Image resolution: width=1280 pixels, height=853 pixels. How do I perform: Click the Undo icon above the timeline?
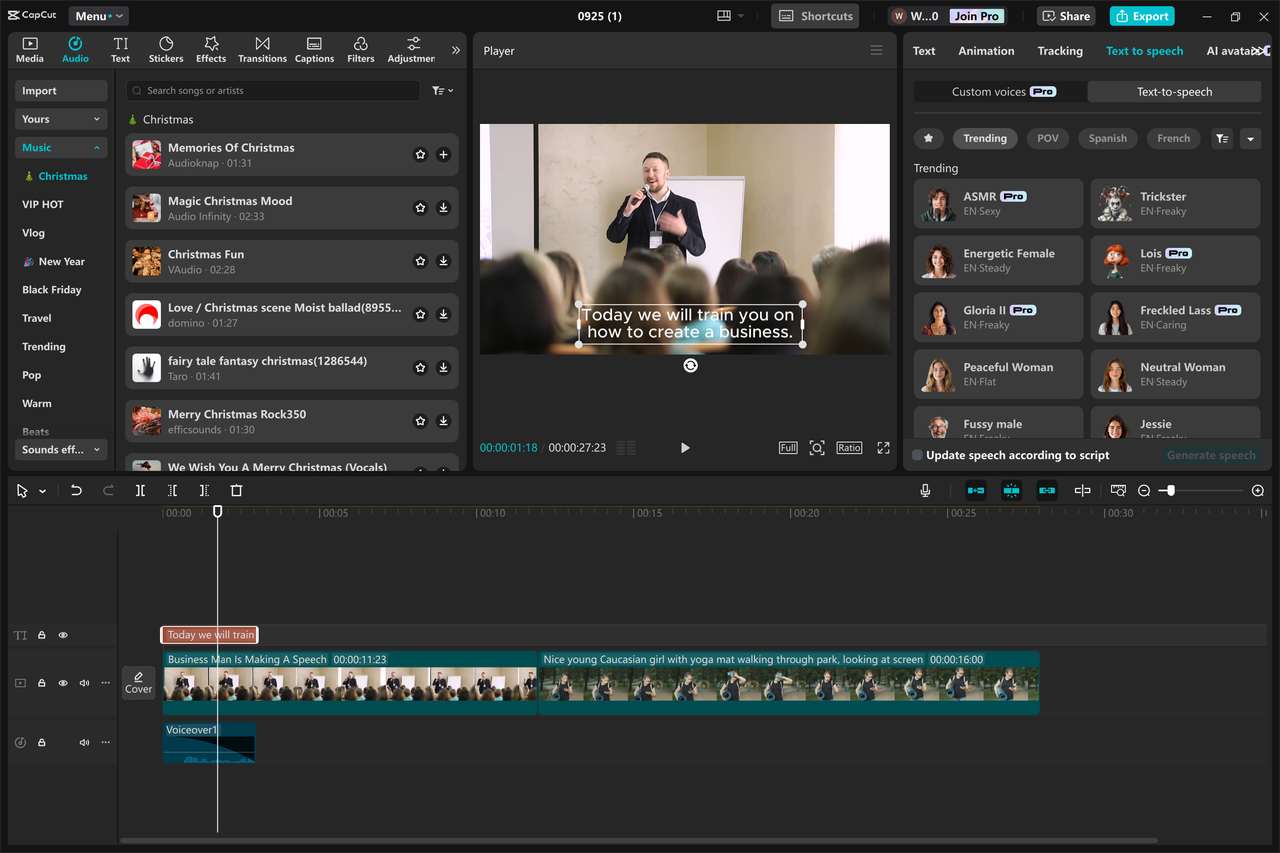(x=76, y=490)
